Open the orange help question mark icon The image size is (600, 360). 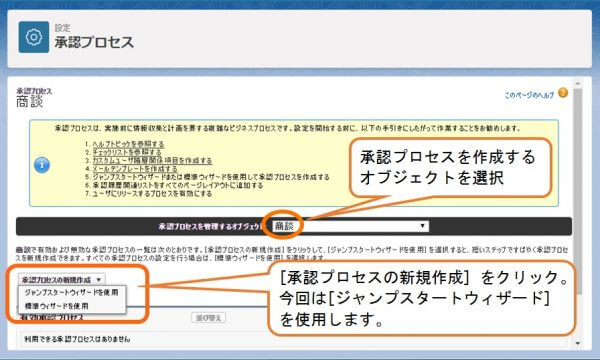pos(563,93)
